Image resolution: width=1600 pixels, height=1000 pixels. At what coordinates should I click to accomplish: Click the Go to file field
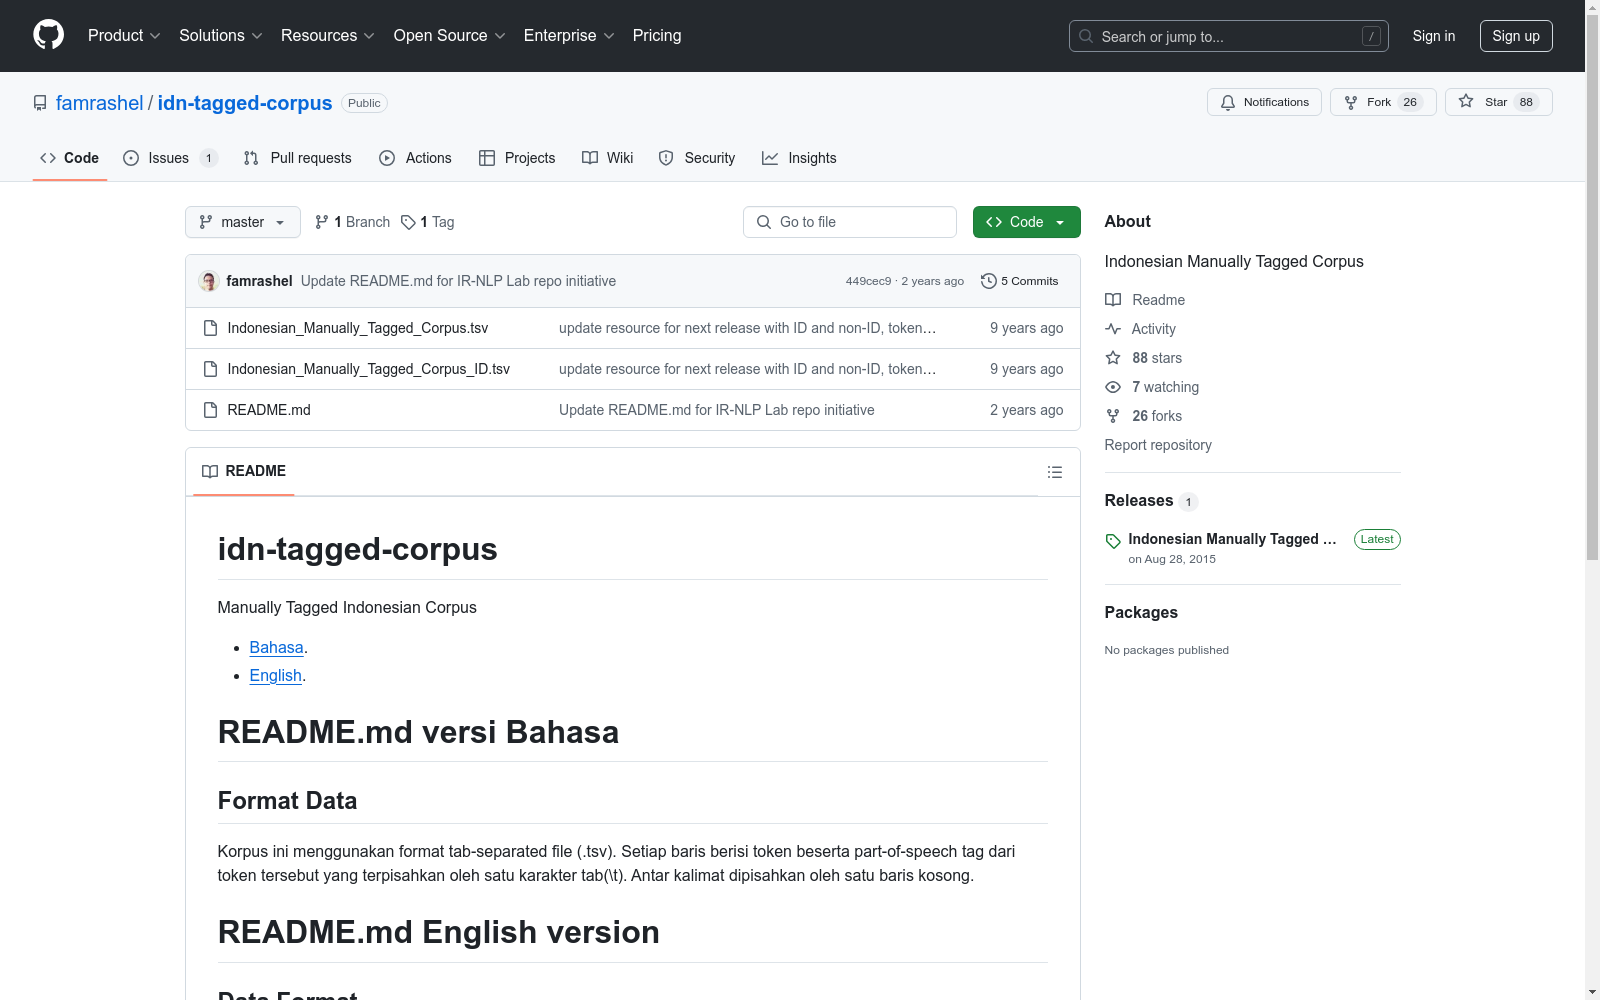(x=850, y=222)
